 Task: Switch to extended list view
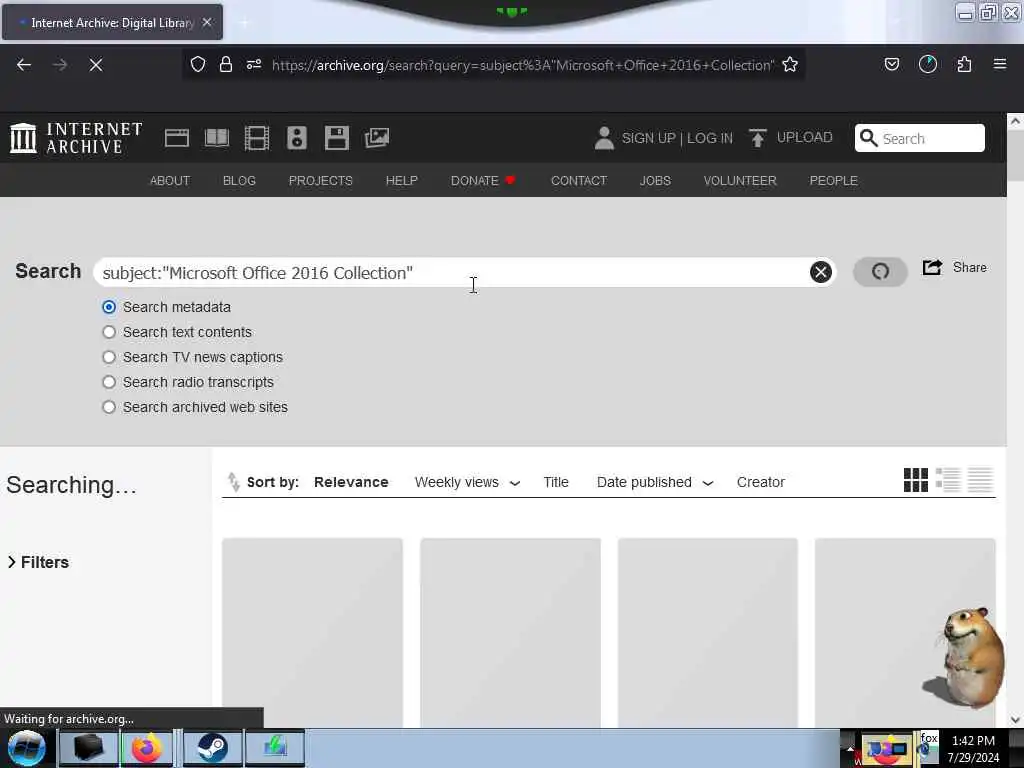[x=948, y=480]
